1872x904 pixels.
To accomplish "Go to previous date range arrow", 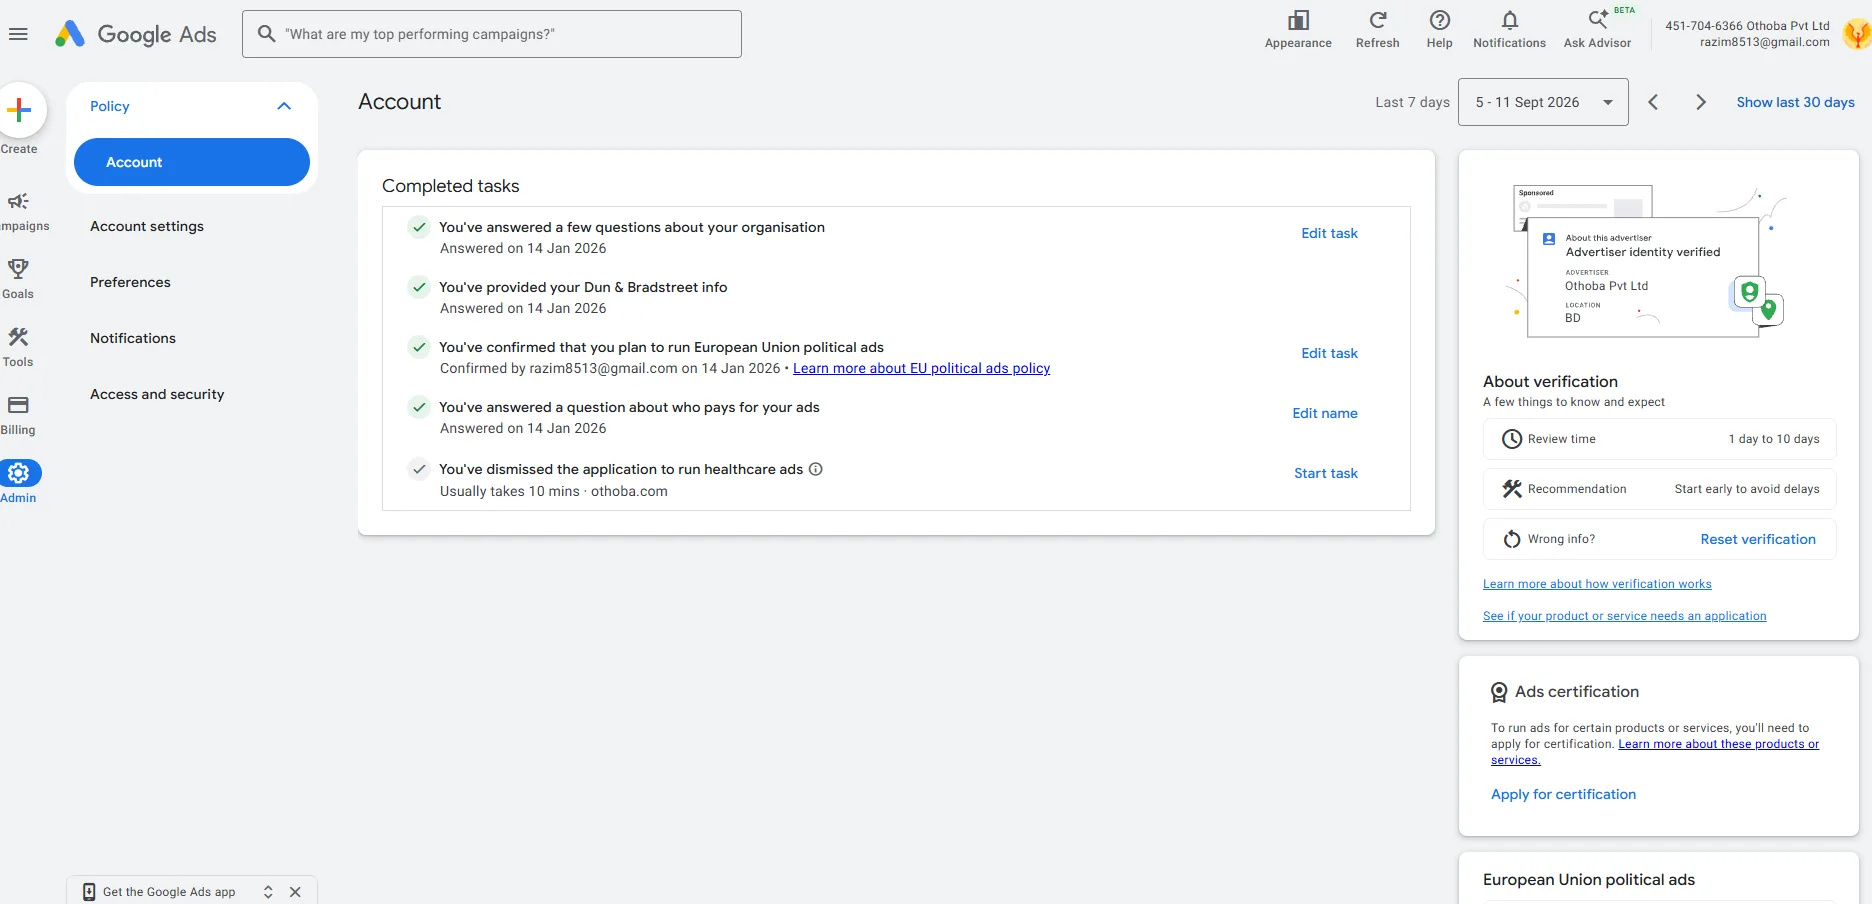I will tap(1653, 102).
